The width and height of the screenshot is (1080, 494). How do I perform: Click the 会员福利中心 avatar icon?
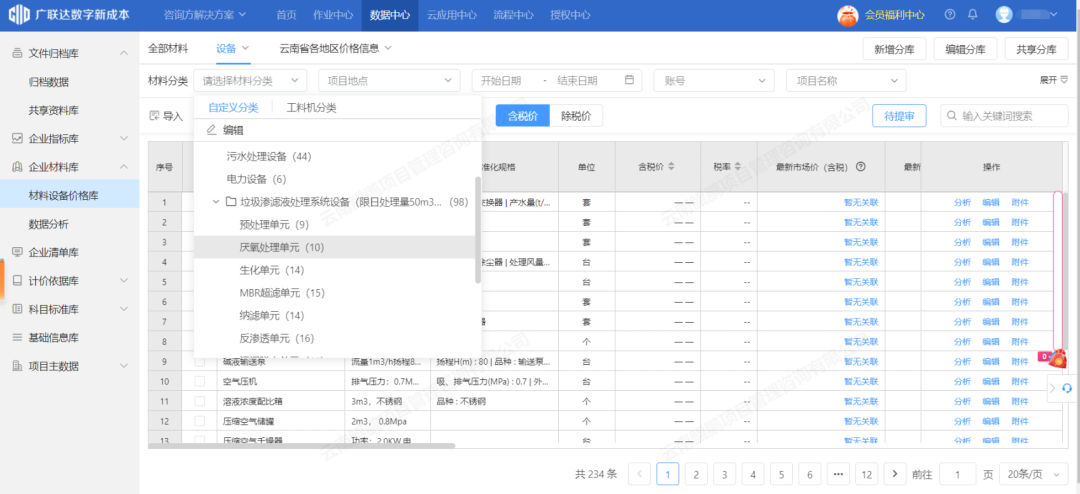[x=847, y=15]
